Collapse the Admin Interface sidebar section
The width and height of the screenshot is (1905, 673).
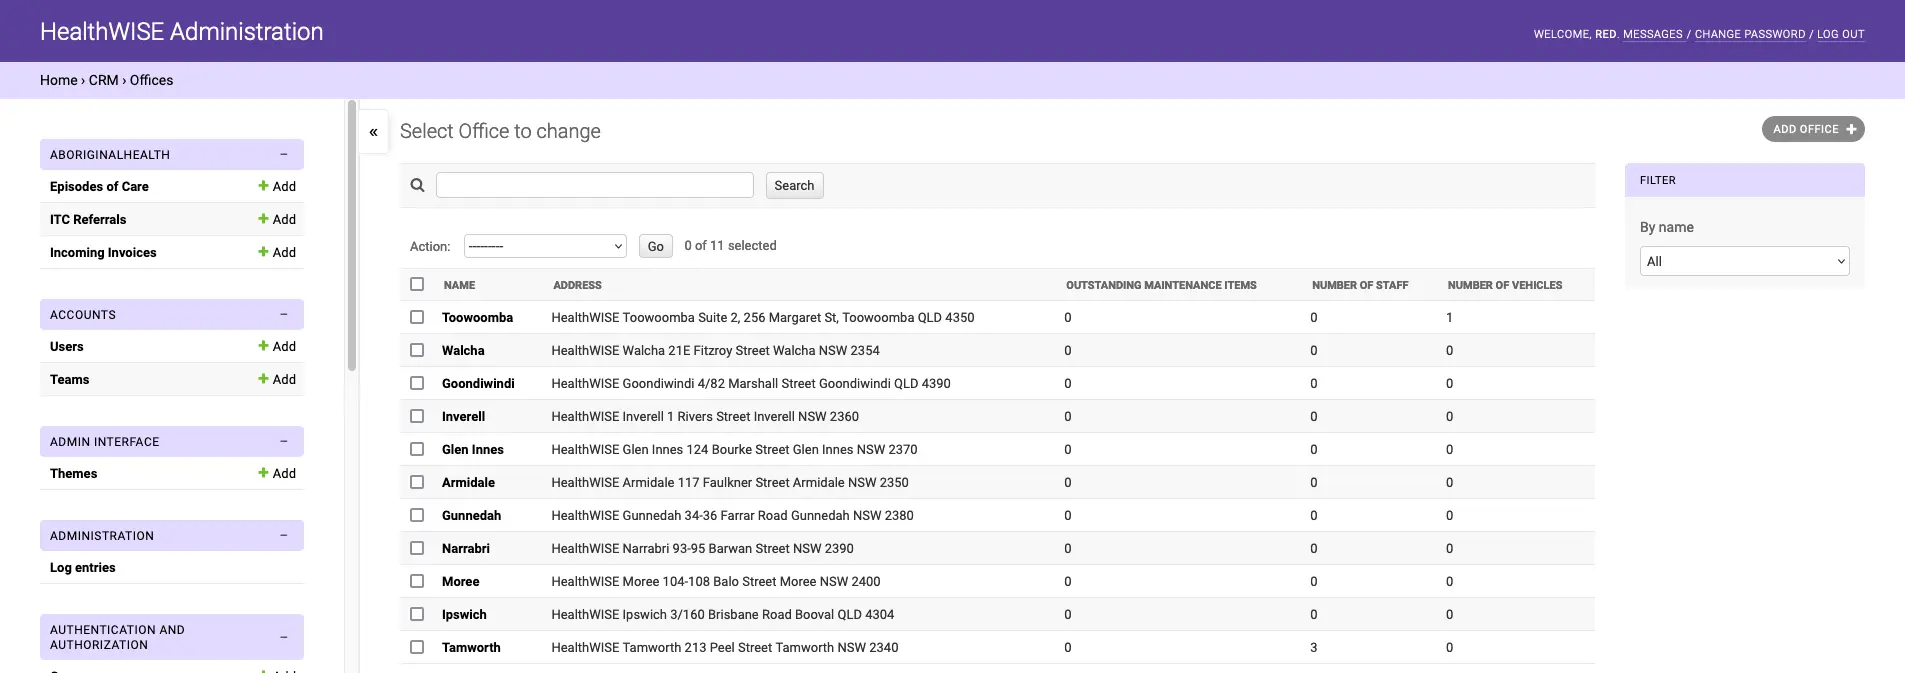coord(284,441)
